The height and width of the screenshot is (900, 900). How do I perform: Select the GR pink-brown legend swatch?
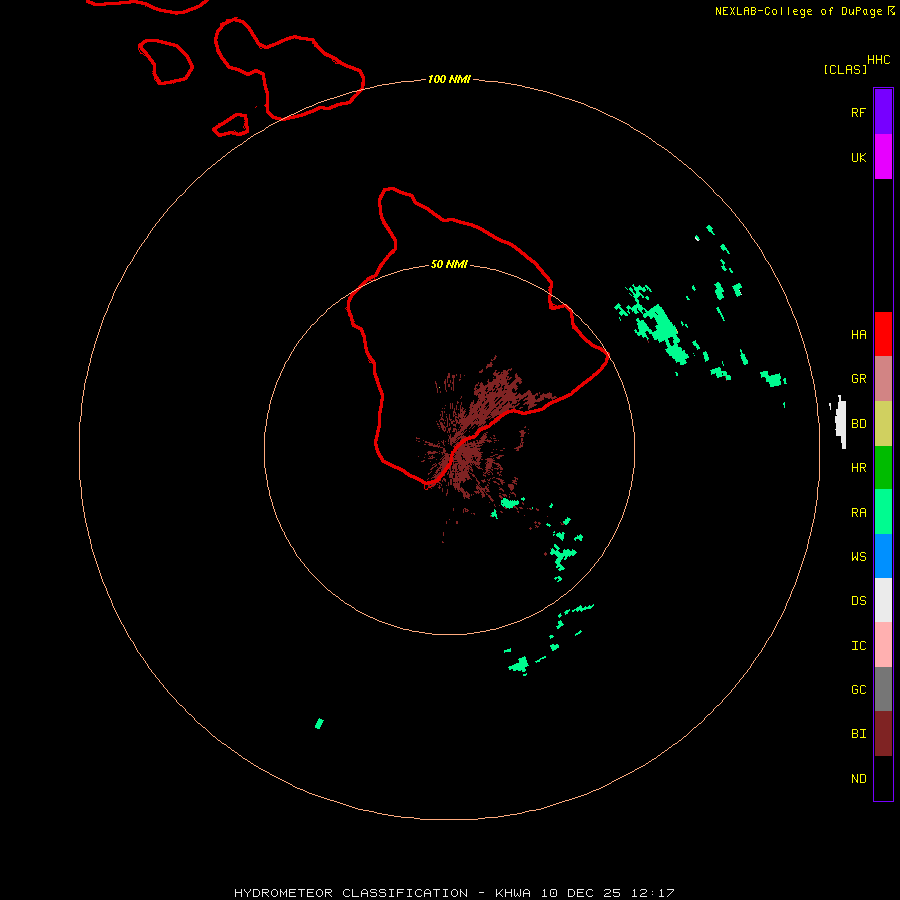(883, 379)
